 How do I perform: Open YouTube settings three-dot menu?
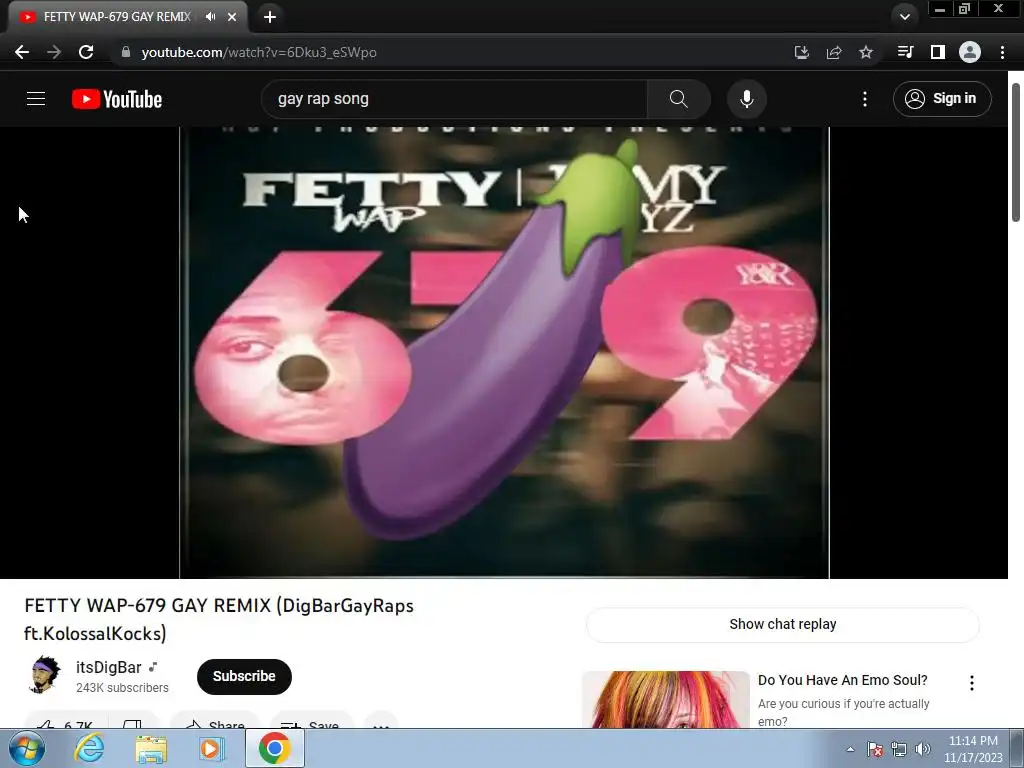865,99
